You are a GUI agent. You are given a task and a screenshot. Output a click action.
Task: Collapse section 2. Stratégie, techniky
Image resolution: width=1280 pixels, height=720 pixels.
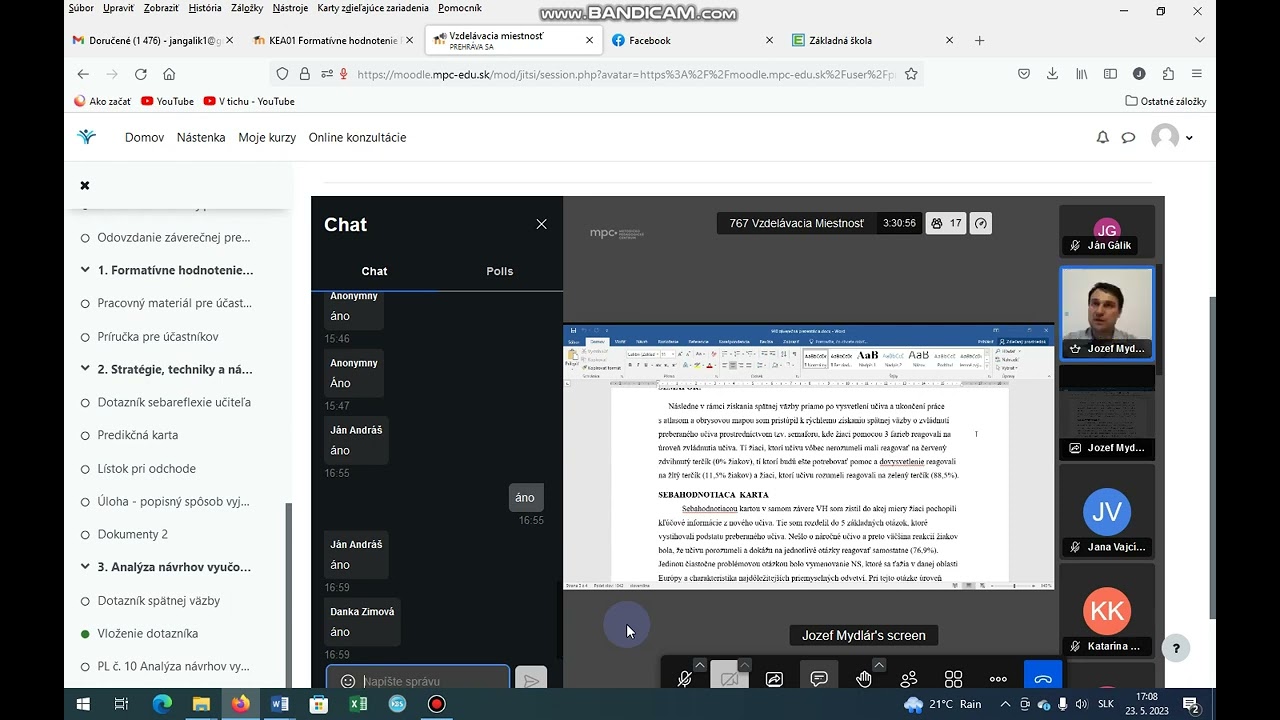pyautogui.click(x=86, y=369)
